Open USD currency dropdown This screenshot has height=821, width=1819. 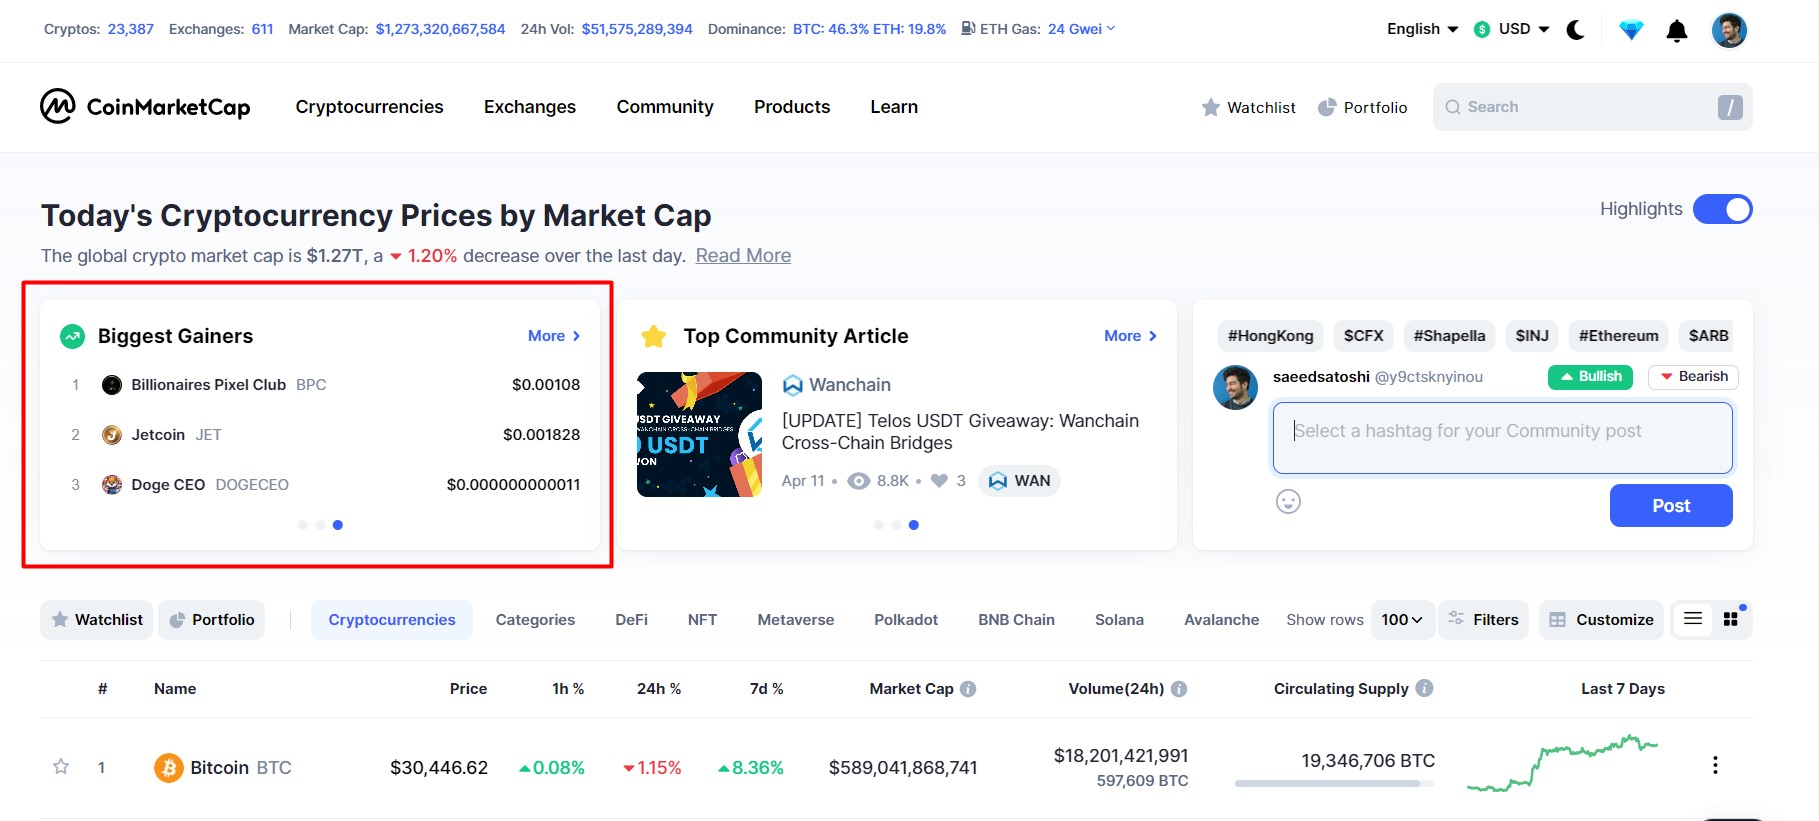point(1512,29)
